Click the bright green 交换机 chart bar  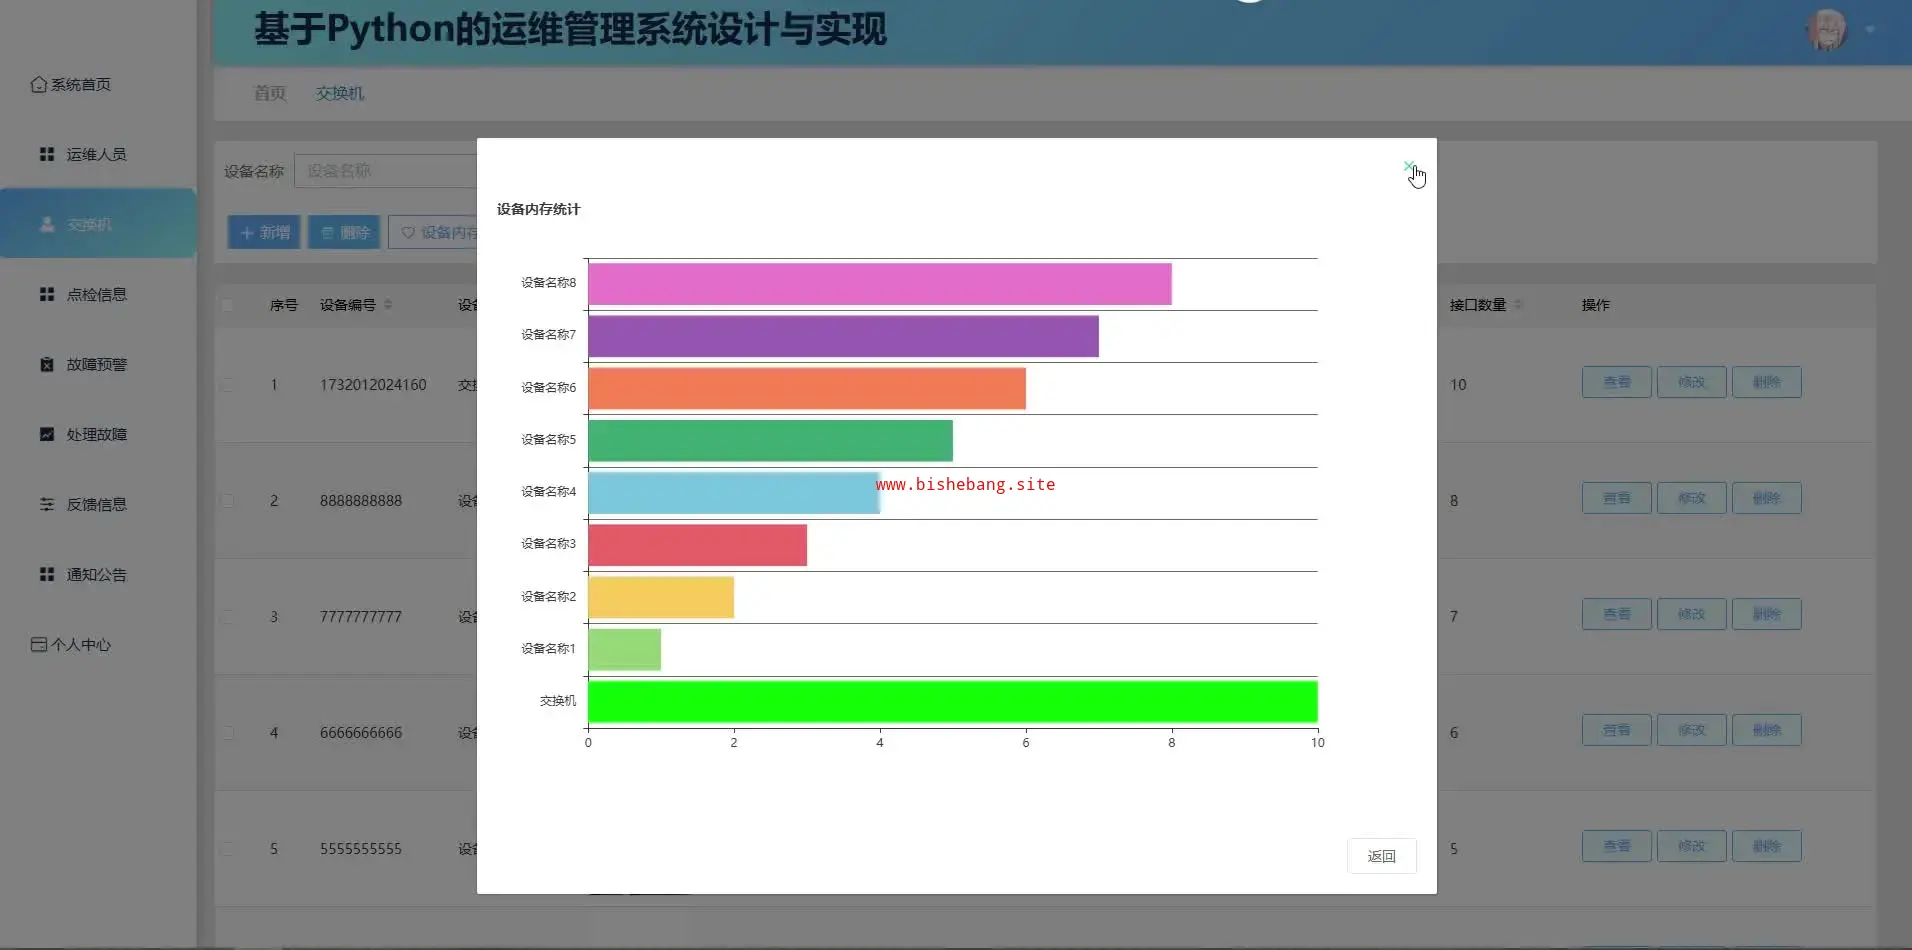coord(953,701)
